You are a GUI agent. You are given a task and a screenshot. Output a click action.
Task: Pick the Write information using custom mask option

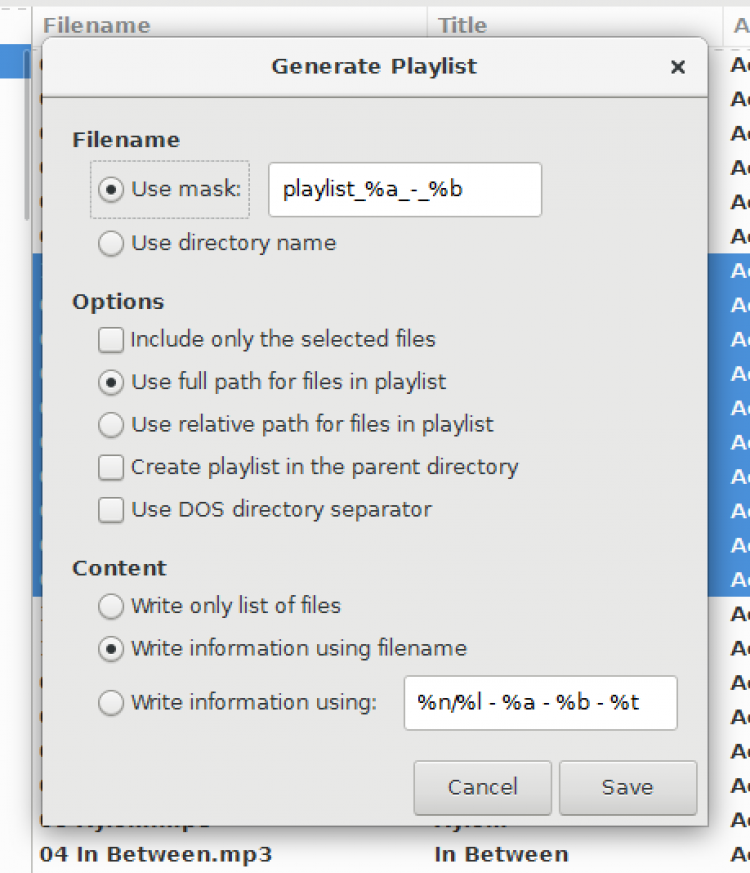click(x=113, y=703)
